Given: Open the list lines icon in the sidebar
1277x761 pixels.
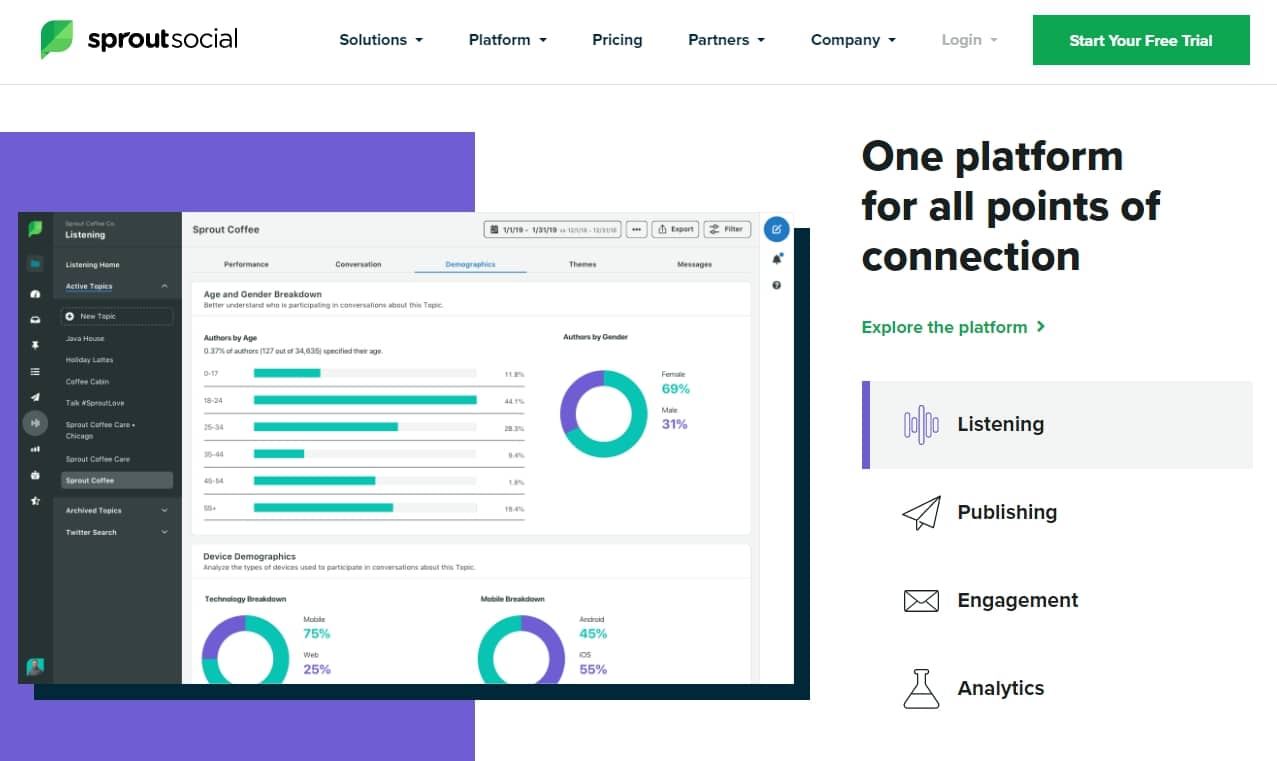Looking at the screenshot, I should pyautogui.click(x=35, y=372).
